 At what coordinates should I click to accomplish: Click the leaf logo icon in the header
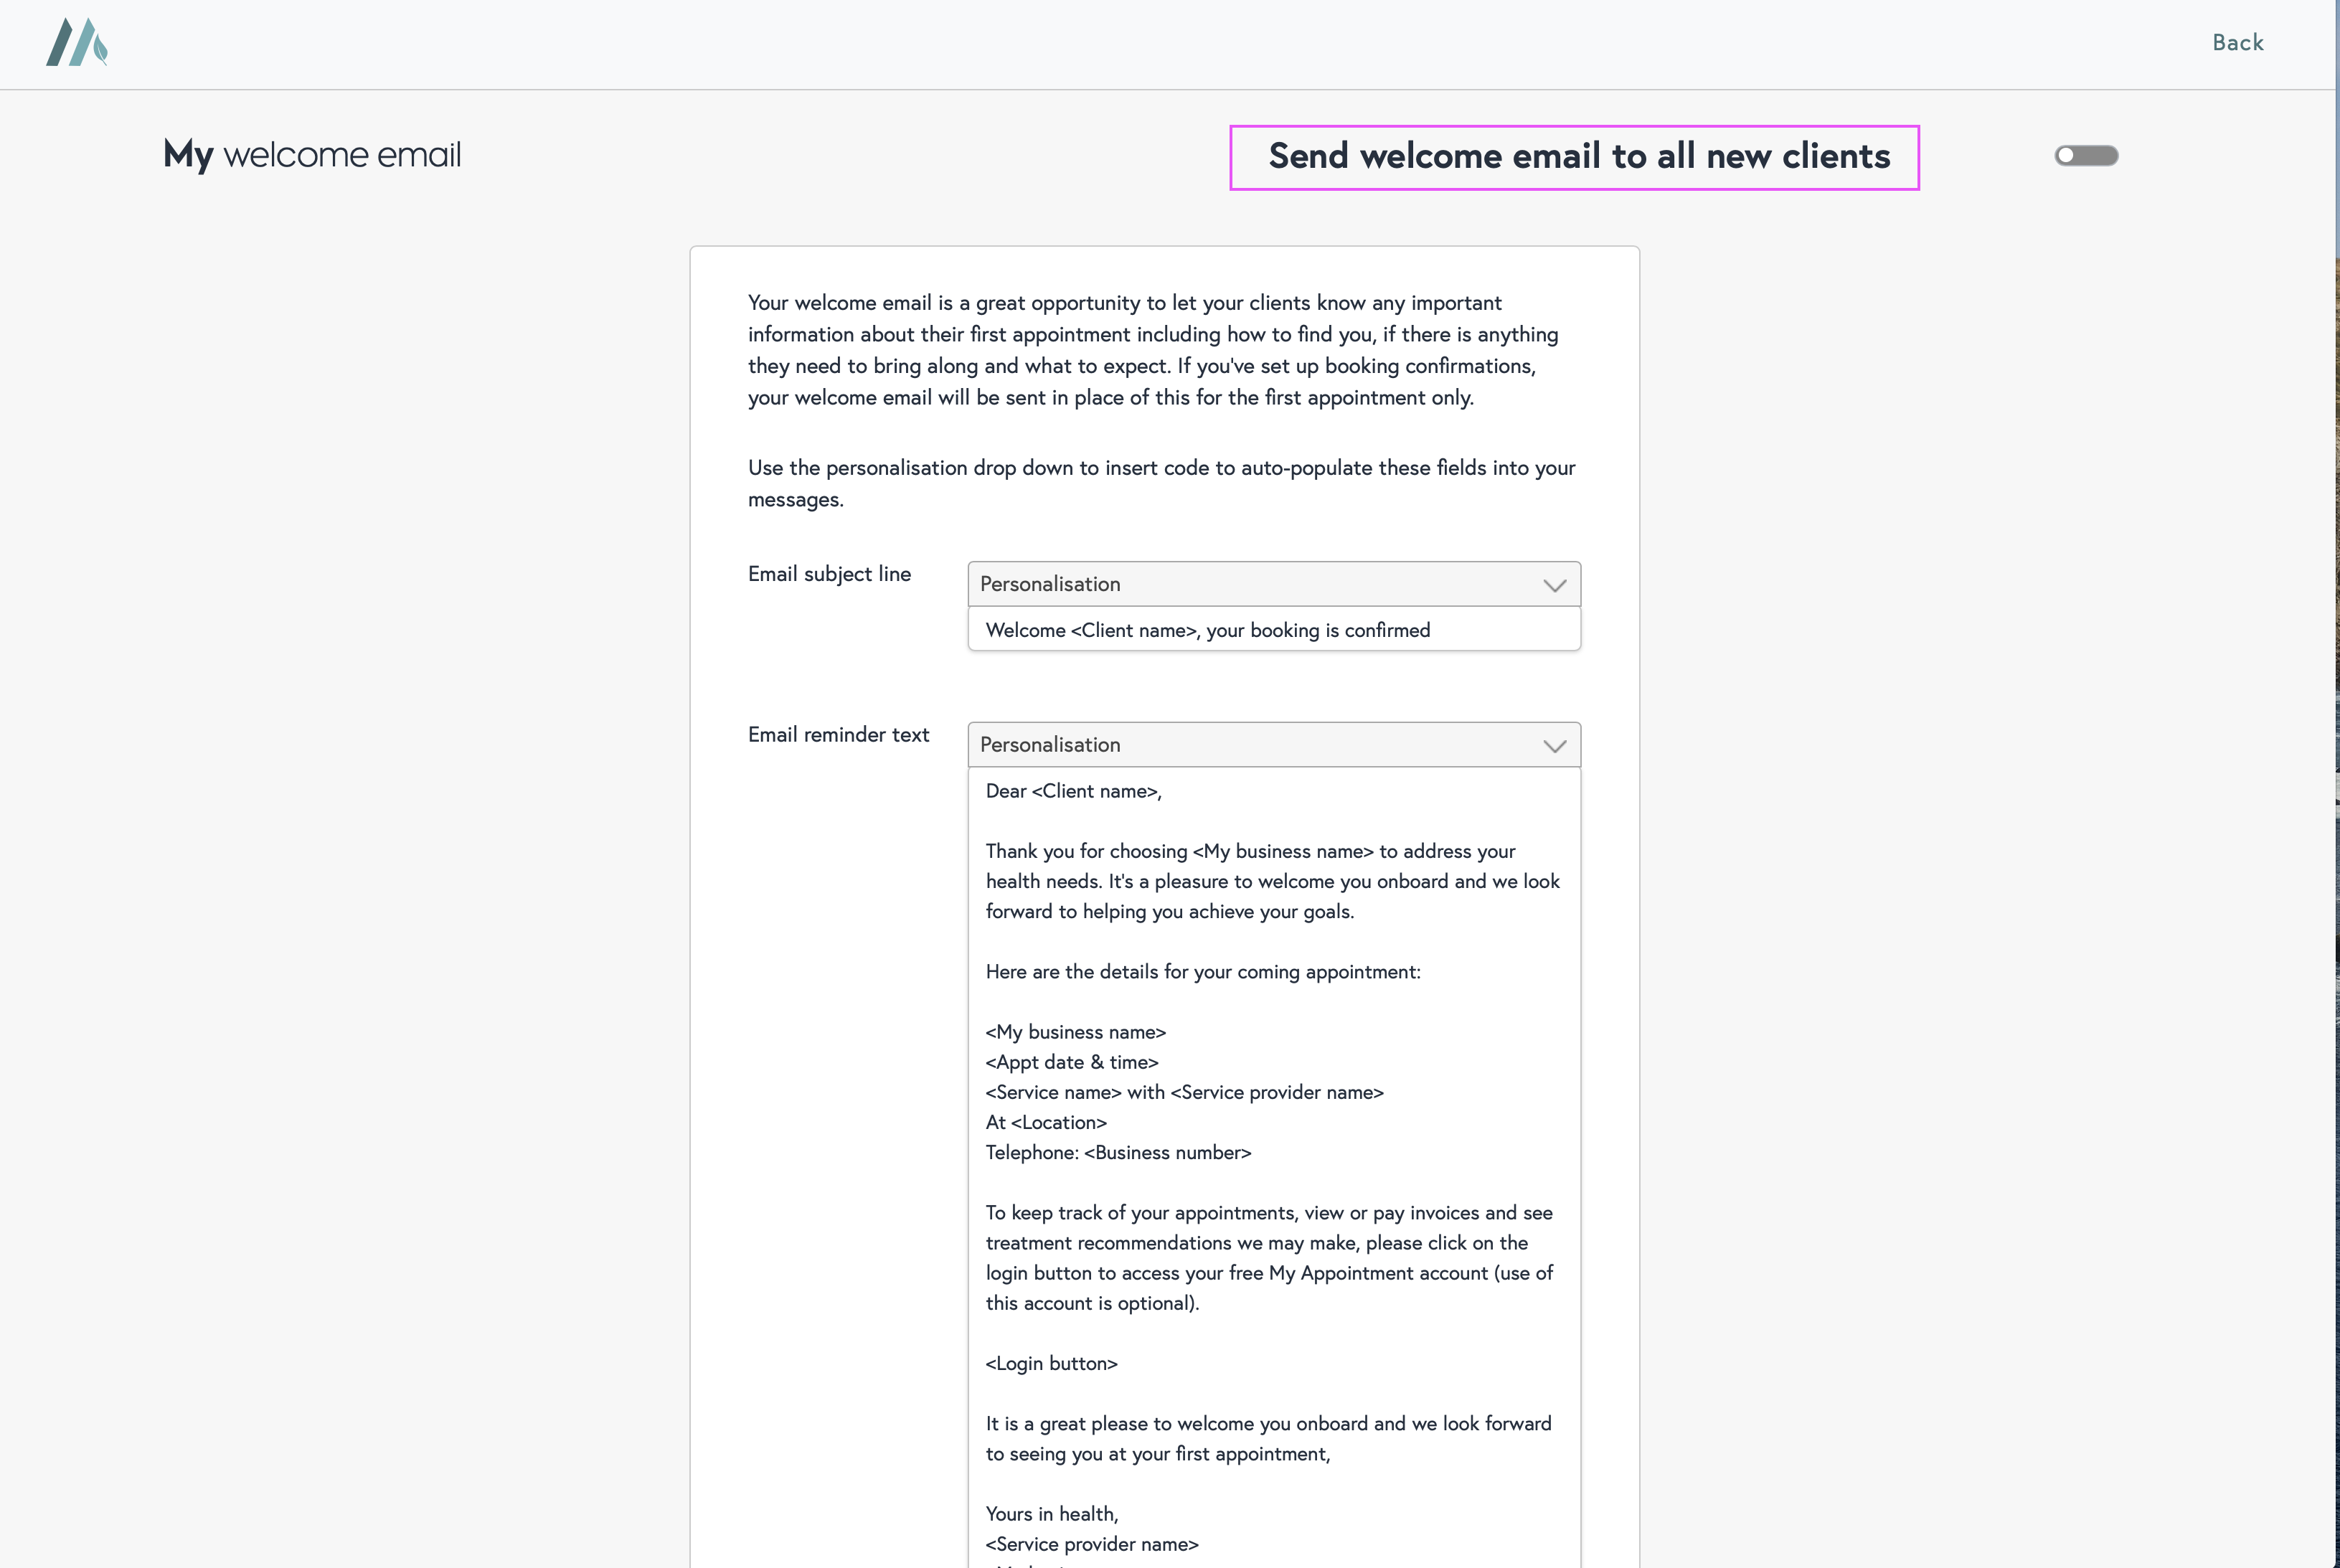click(x=77, y=43)
